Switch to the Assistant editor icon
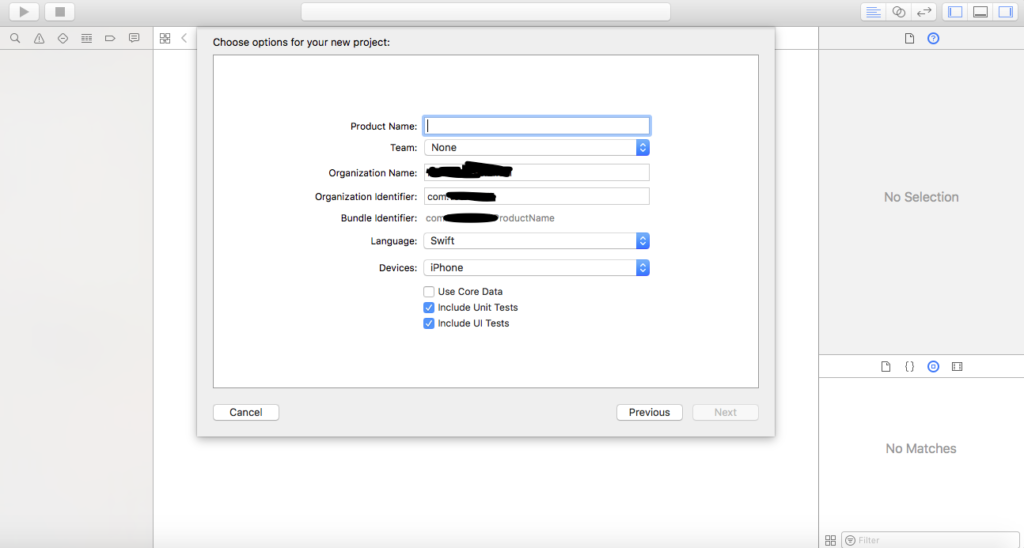The image size is (1024, 548). pos(899,12)
